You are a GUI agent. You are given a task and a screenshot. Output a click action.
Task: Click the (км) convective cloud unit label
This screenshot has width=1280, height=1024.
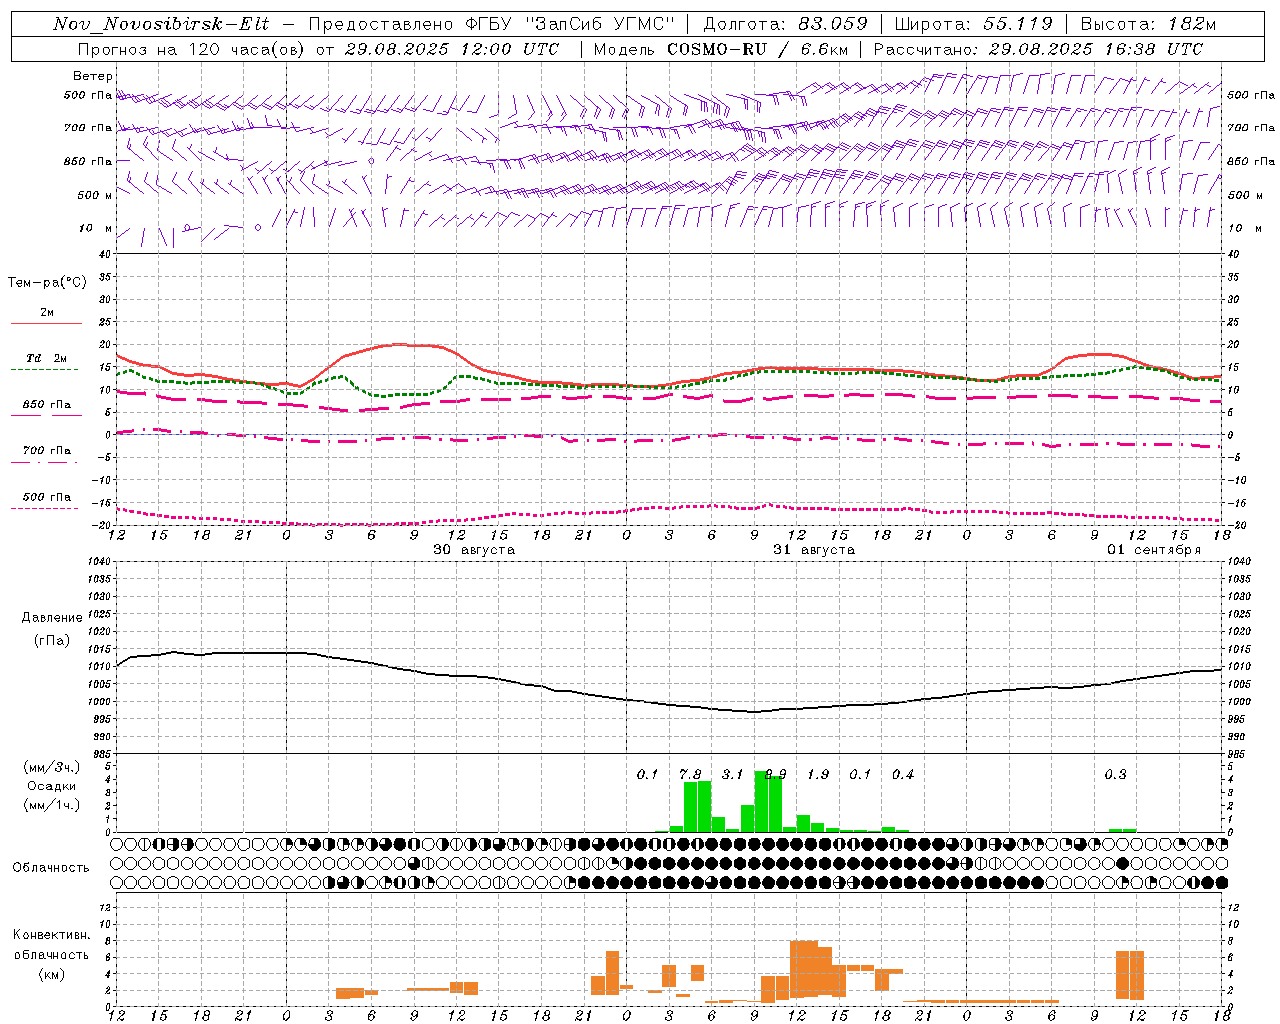click(x=51, y=974)
